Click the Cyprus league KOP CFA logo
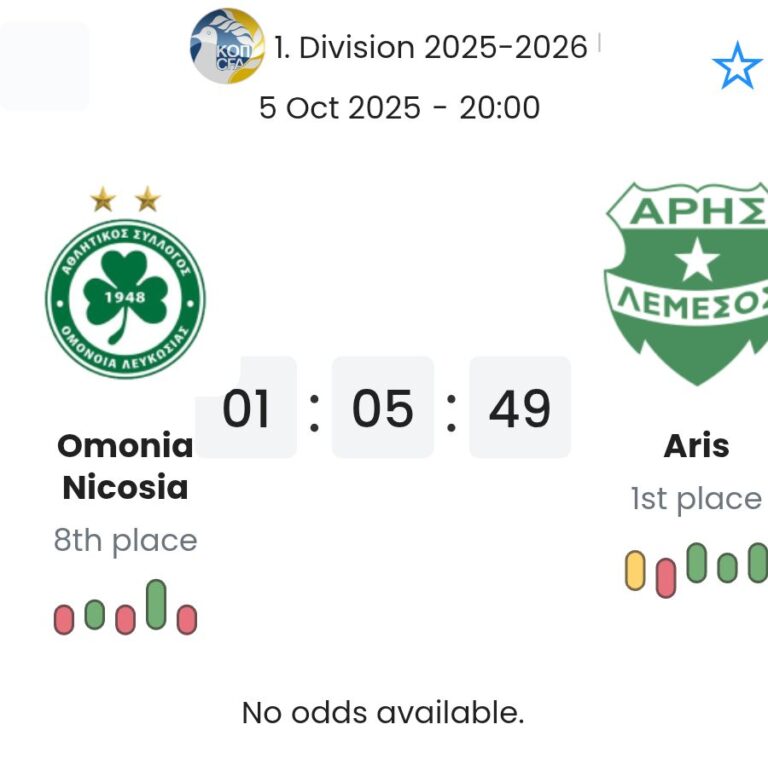768x765 pixels. tap(227, 46)
